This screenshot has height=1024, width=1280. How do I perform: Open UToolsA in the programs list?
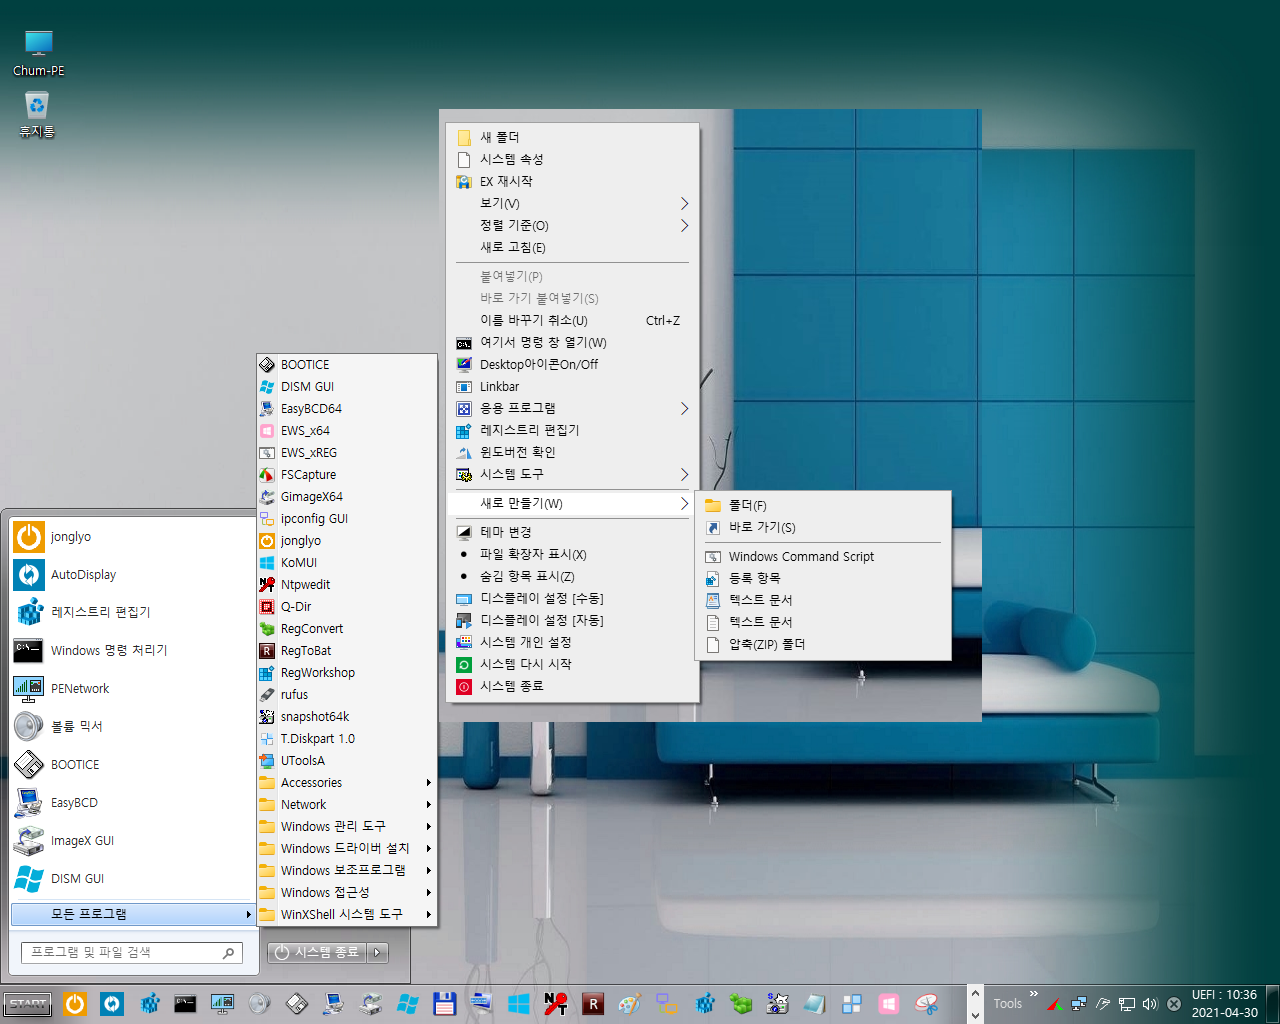click(347, 761)
